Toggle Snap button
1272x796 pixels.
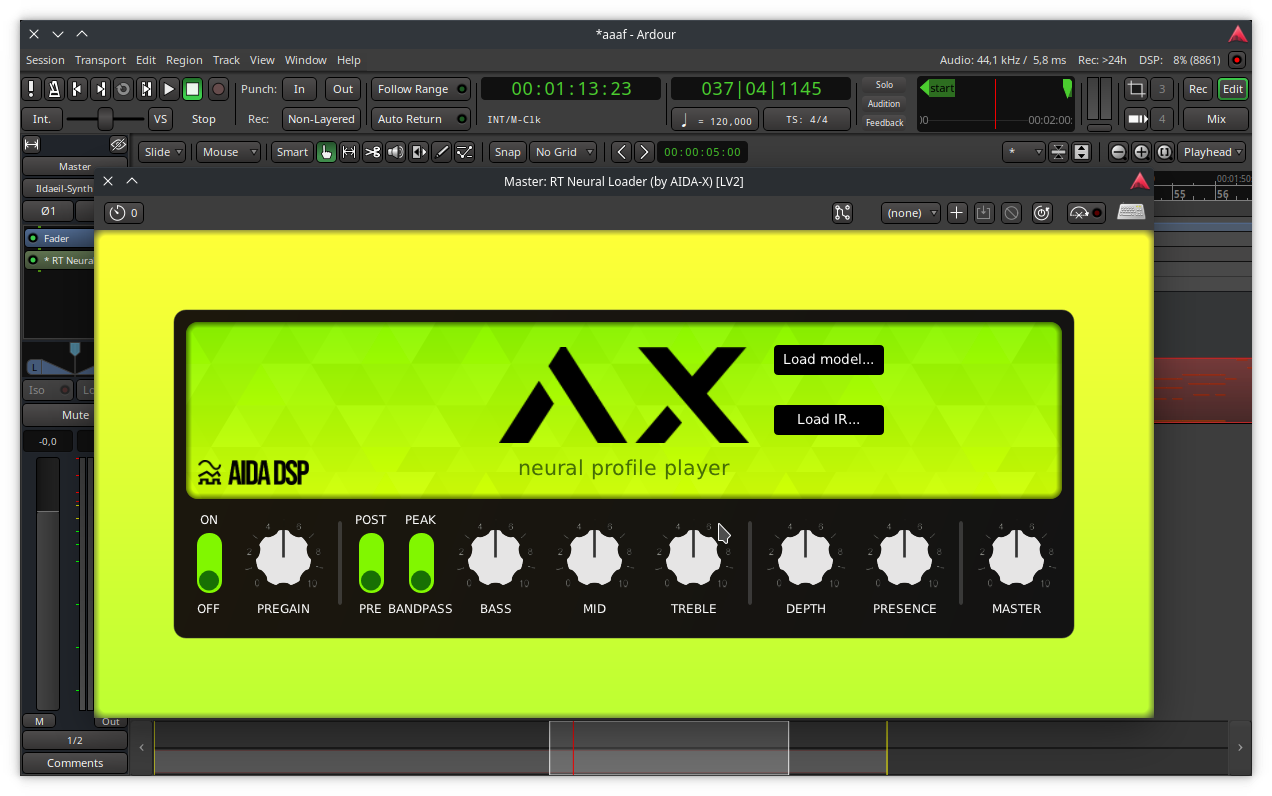tap(507, 152)
